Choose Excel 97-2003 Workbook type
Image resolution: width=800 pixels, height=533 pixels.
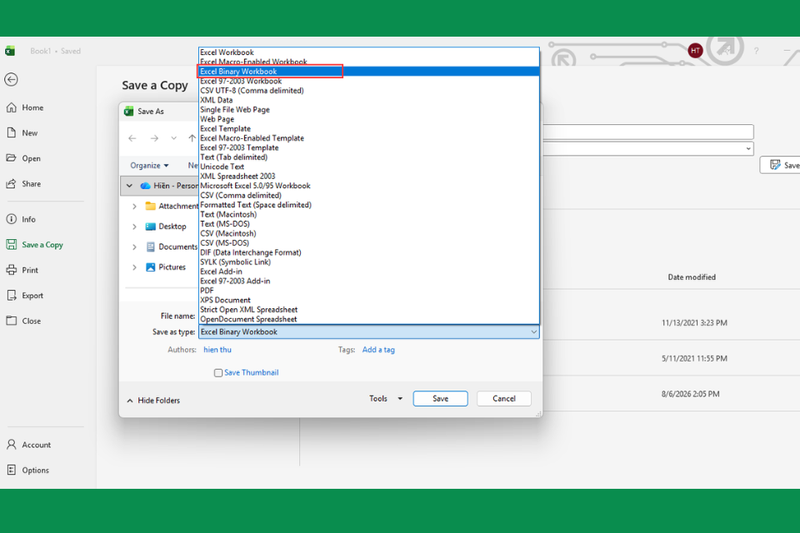(x=369, y=81)
